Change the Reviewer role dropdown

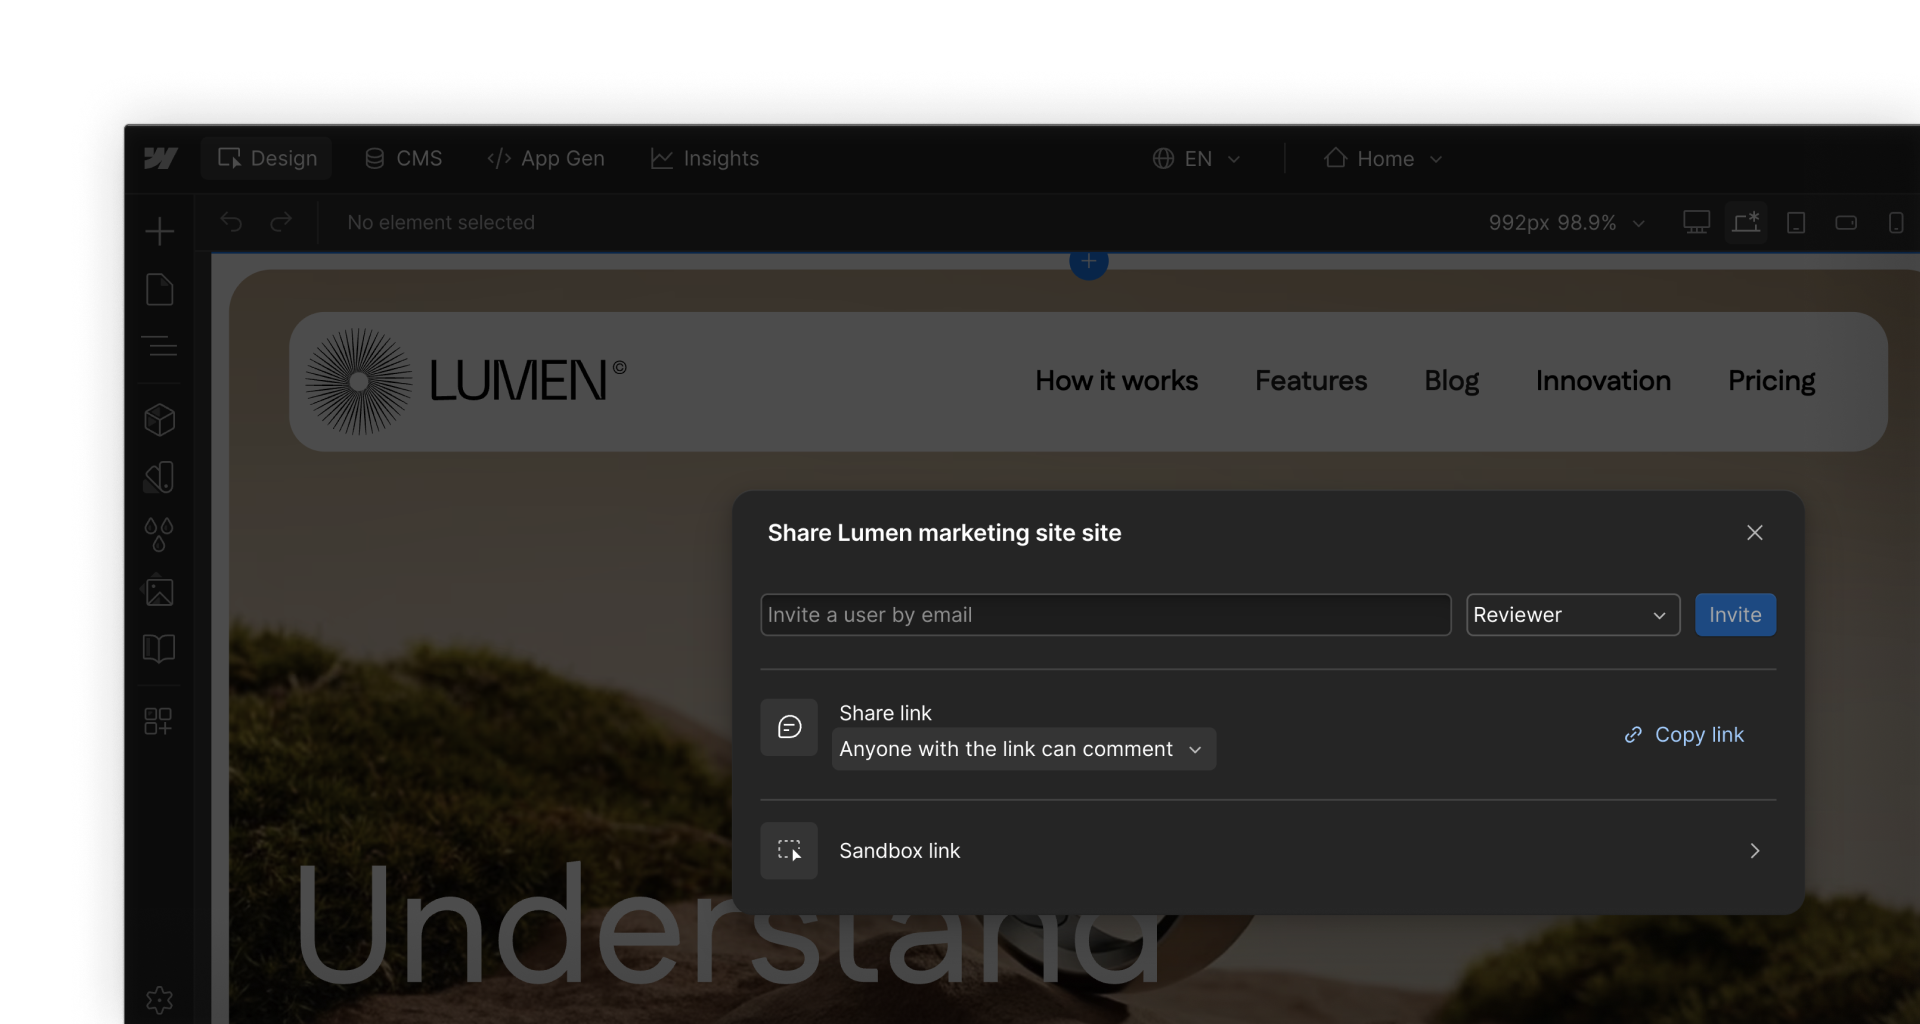pos(1572,614)
